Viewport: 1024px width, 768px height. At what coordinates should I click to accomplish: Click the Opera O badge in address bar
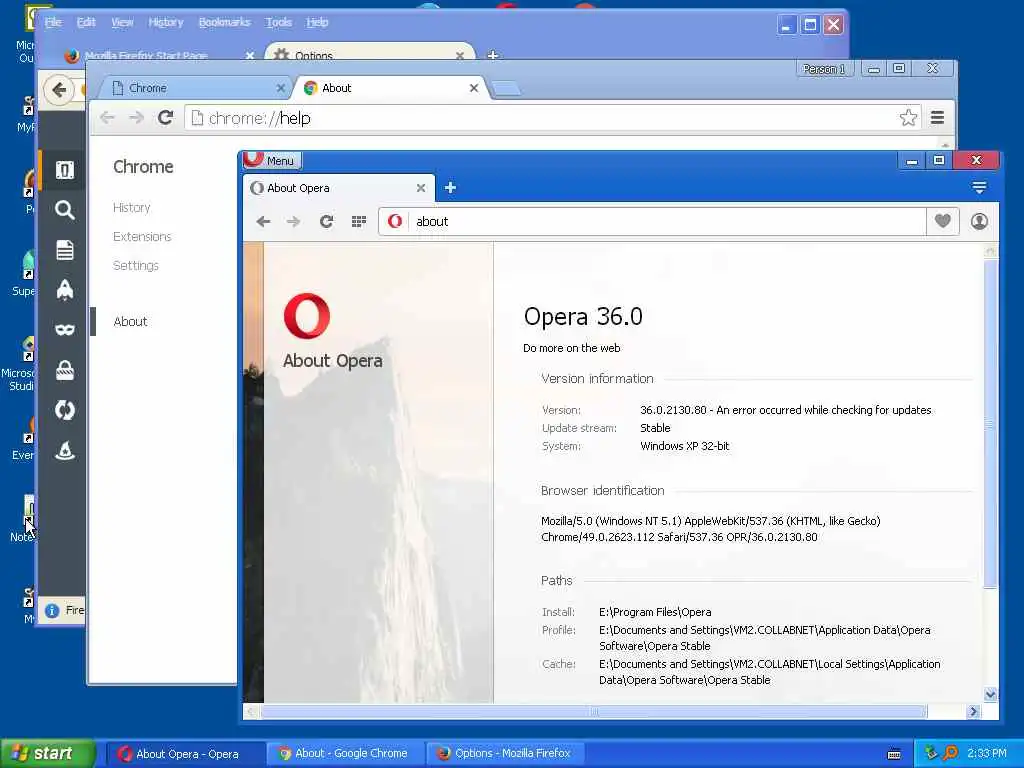tap(394, 221)
